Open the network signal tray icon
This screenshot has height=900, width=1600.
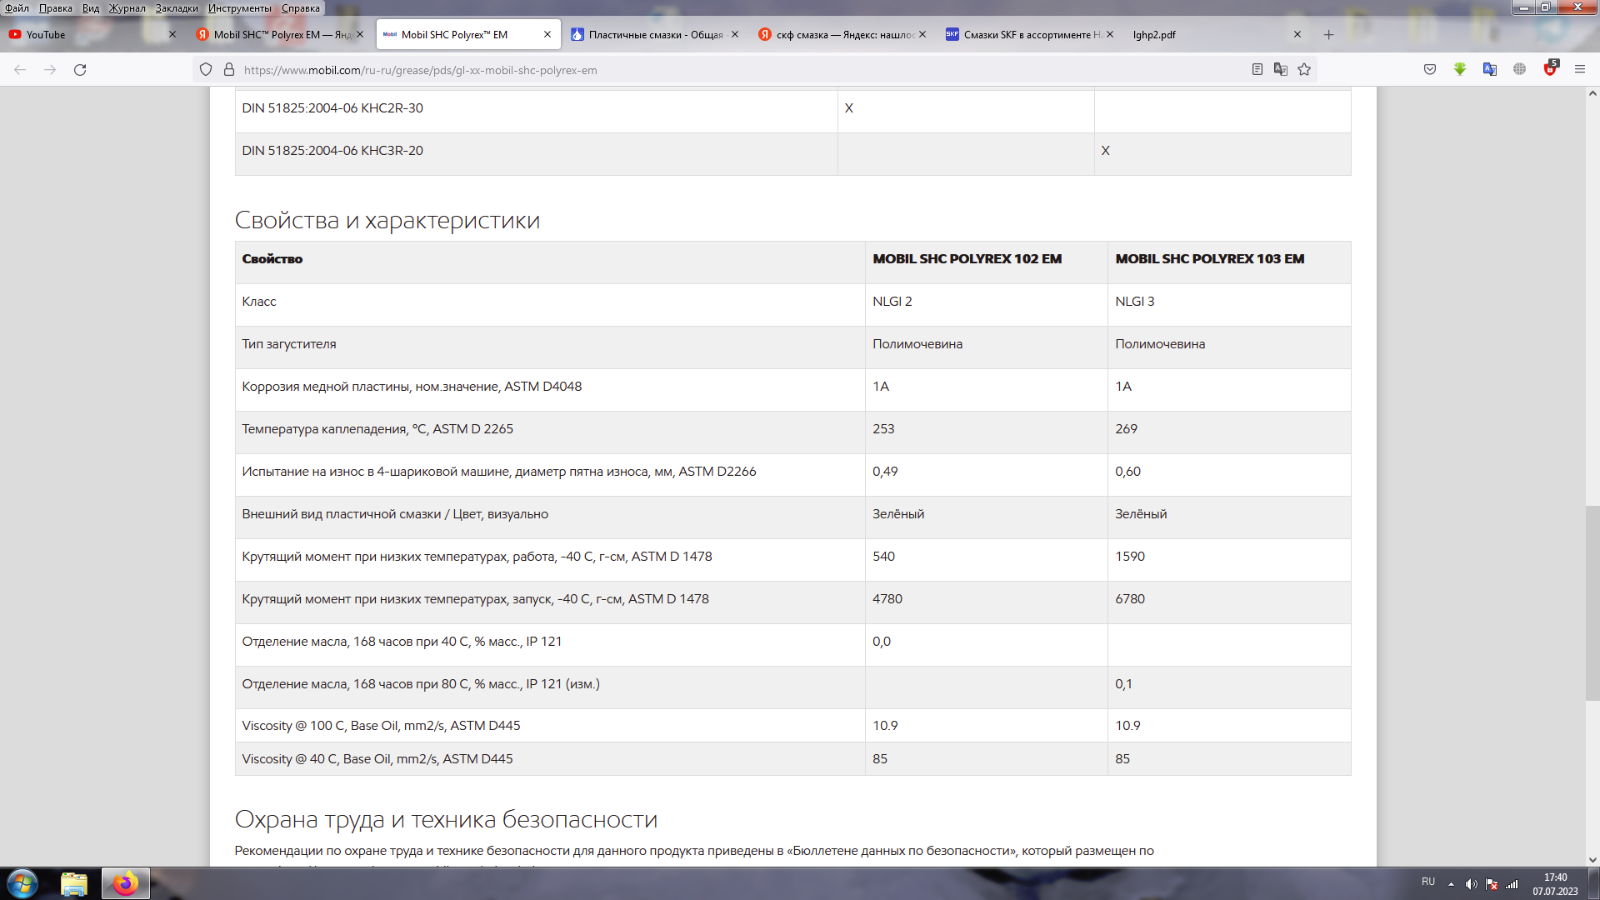coord(1512,884)
